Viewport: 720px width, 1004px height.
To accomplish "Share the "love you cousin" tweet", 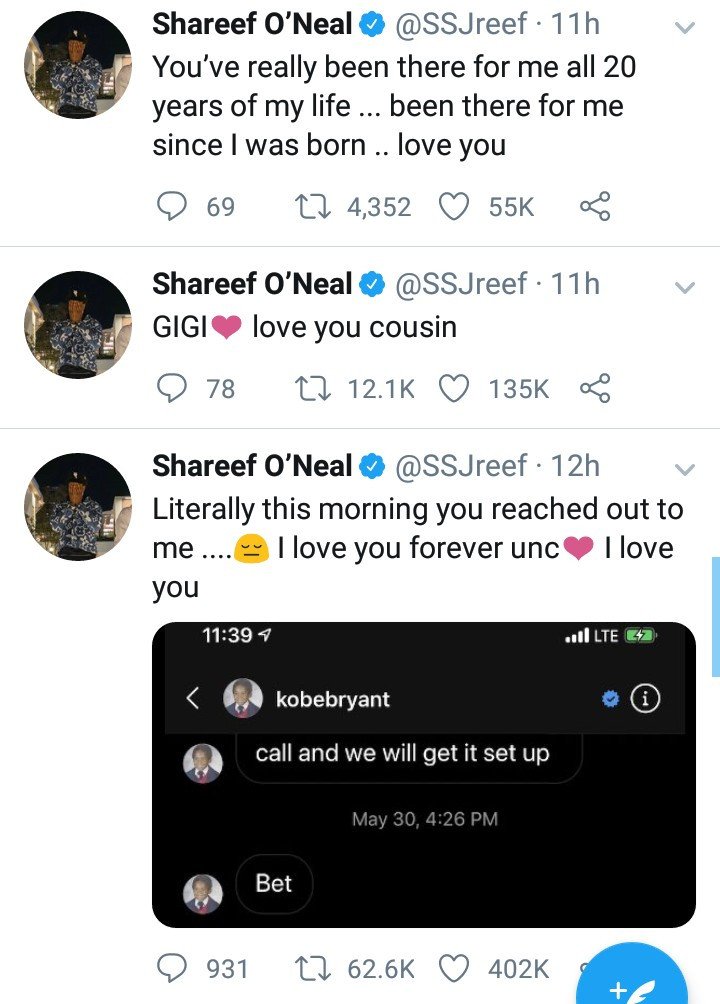I will click(x=595, y=388).
